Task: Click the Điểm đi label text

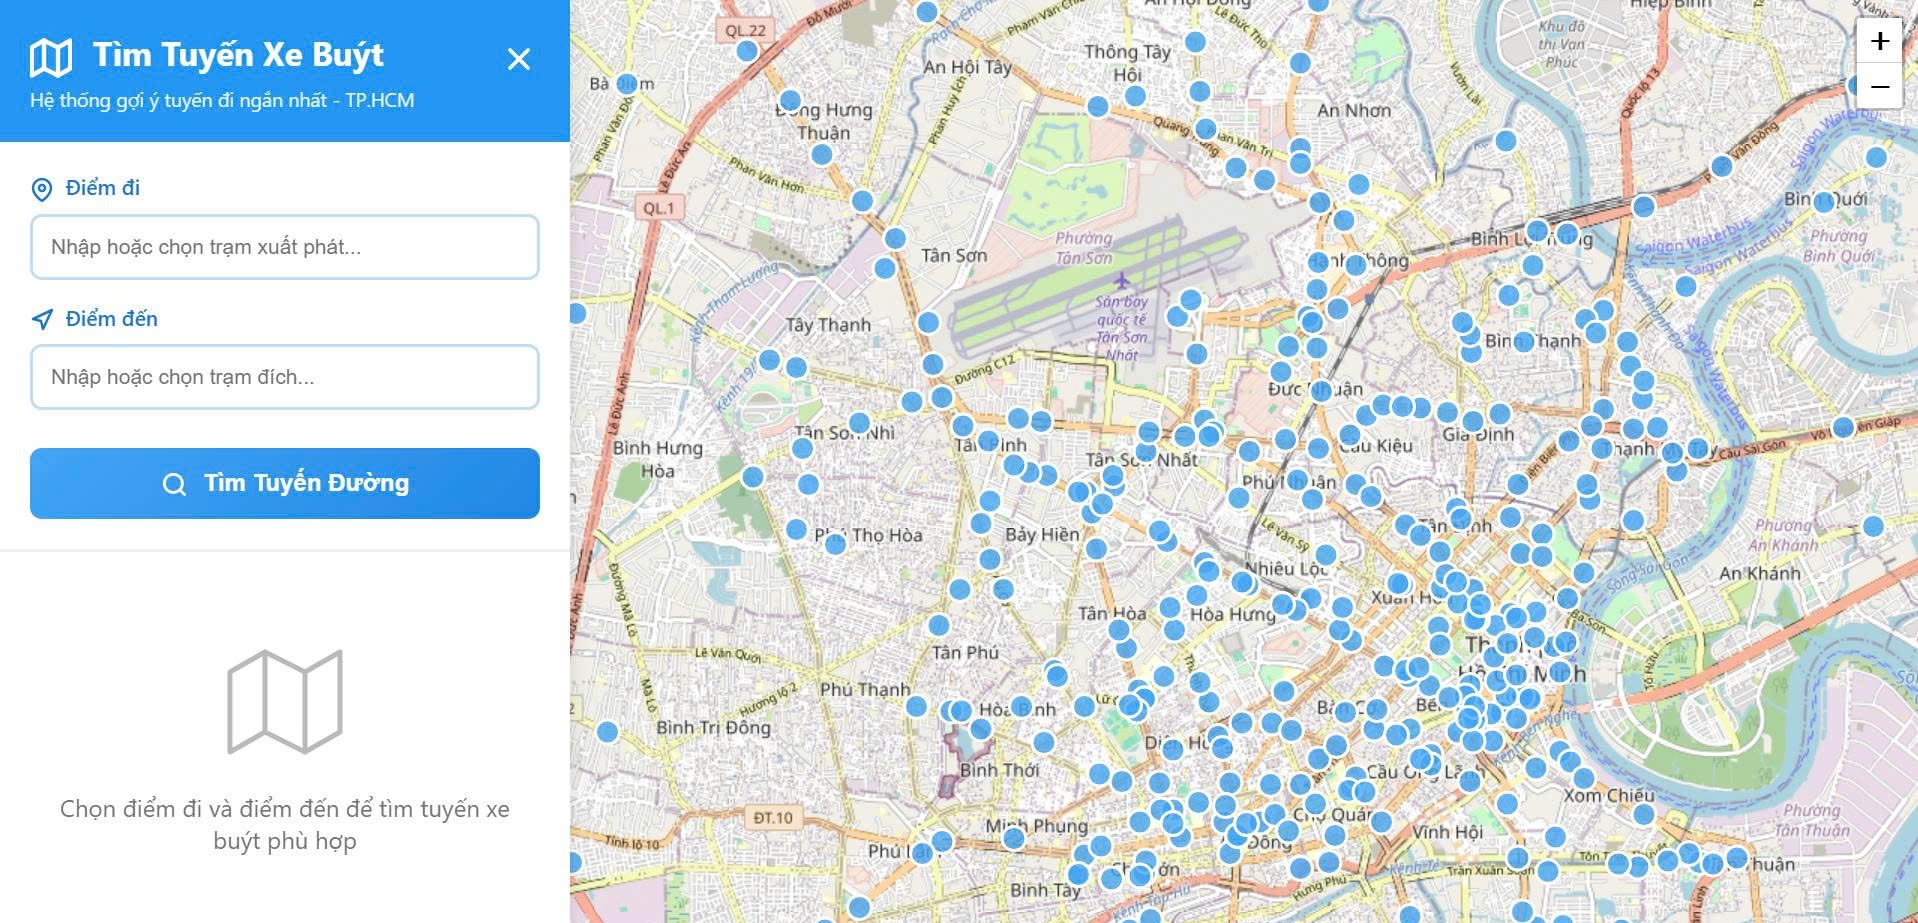Action: [103, 188]
